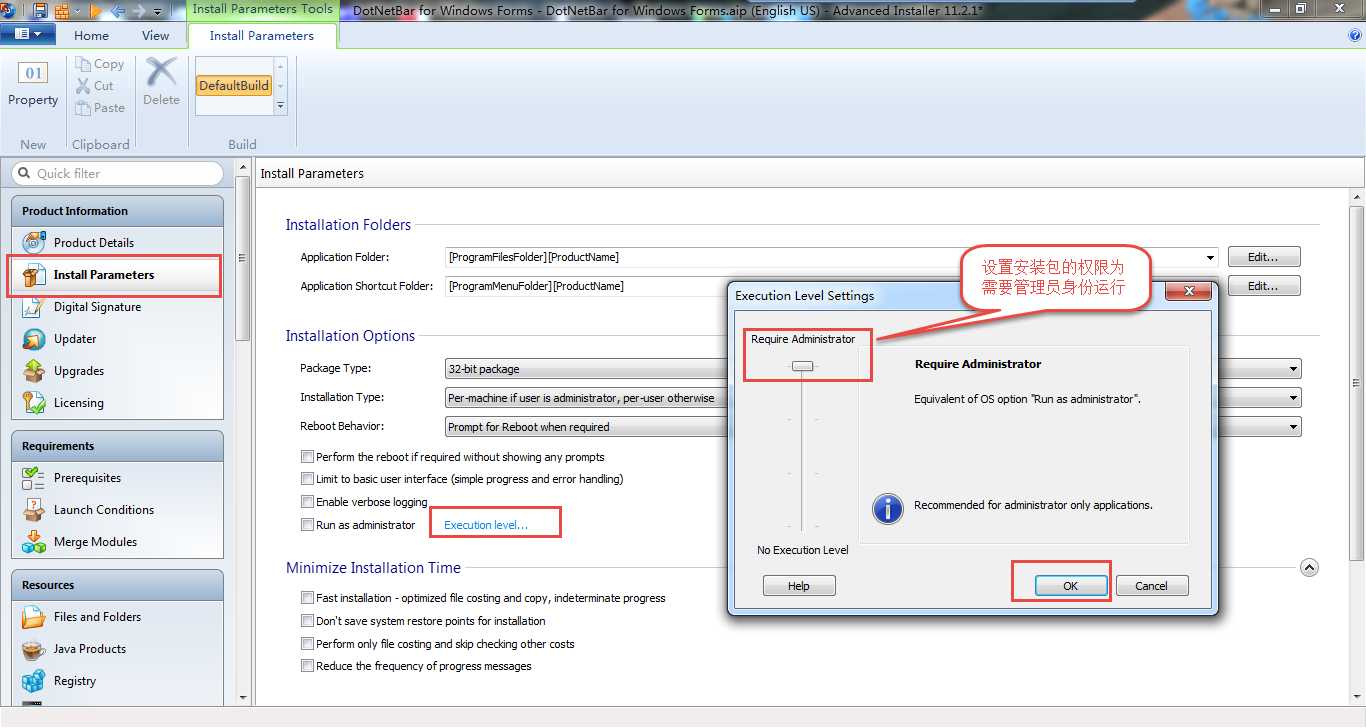Viewport: 1366px width, 728px height.
Task: Click OK in Execution Level Settings
Action: point(1070,586)
